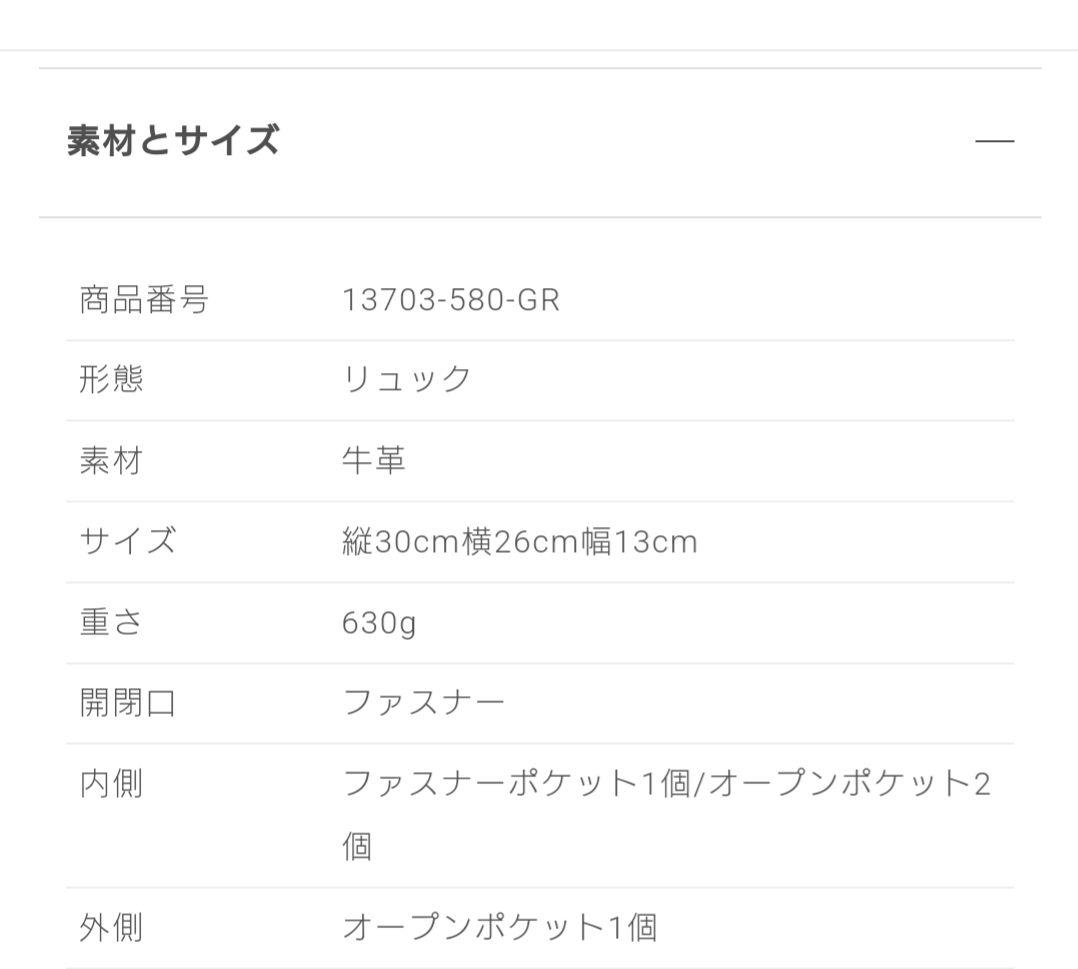Click the 形態 row label
Viewport: 1078px width, 969px height.
point(111,380)
